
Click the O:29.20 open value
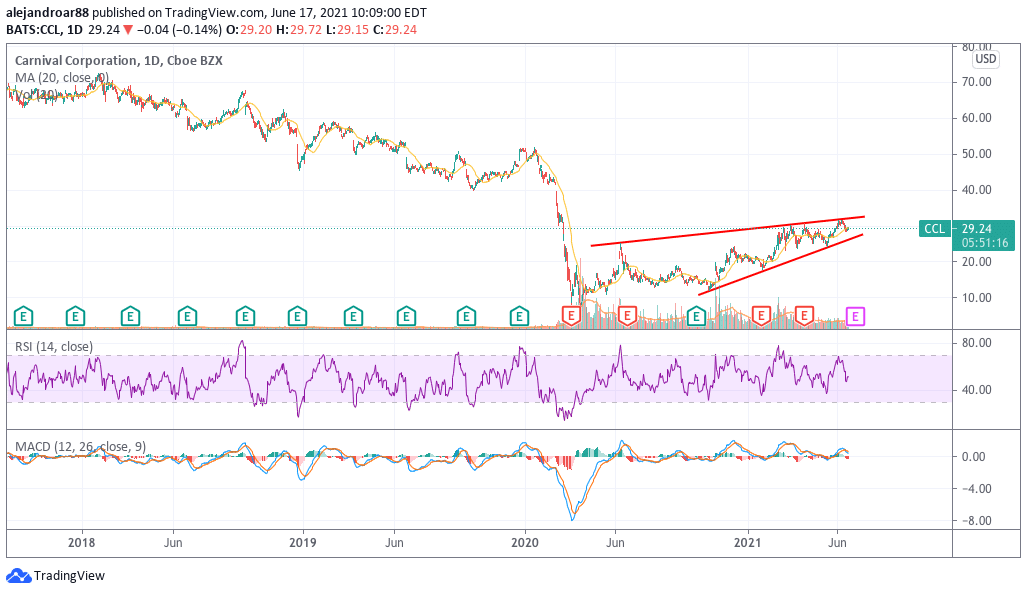(248, 29)
